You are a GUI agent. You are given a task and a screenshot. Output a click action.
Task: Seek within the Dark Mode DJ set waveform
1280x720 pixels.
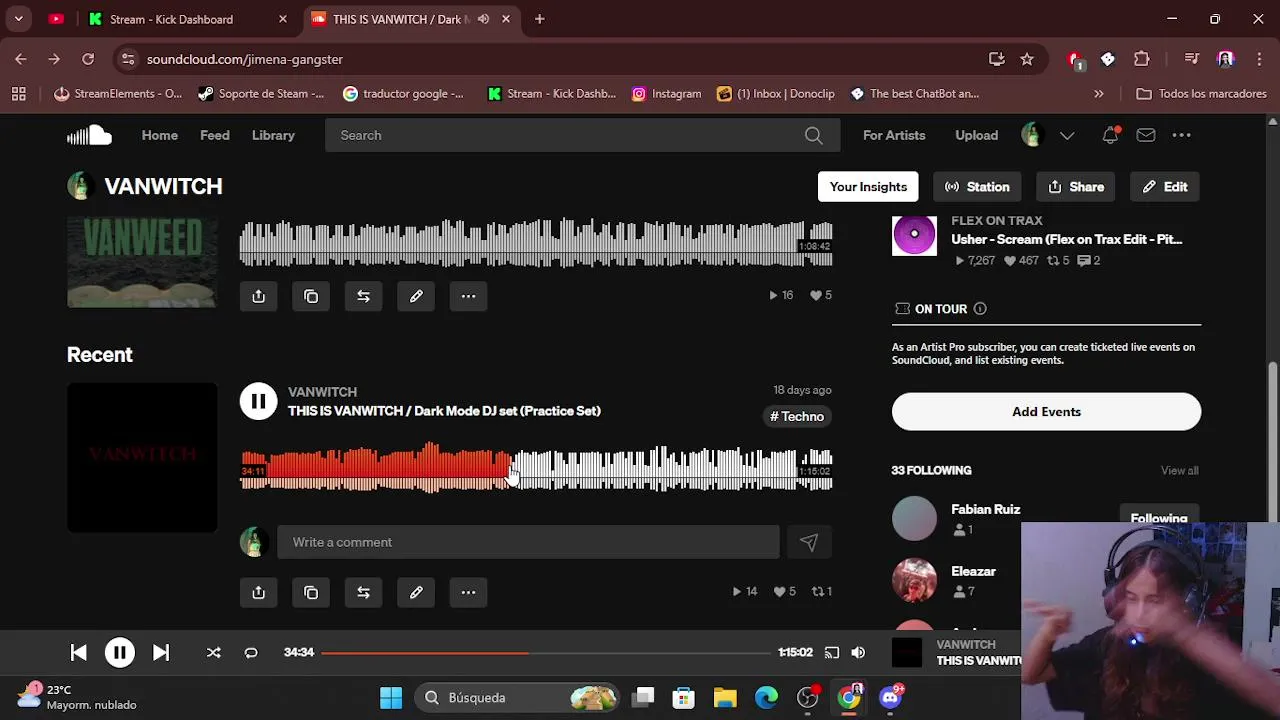coord(536,469)
